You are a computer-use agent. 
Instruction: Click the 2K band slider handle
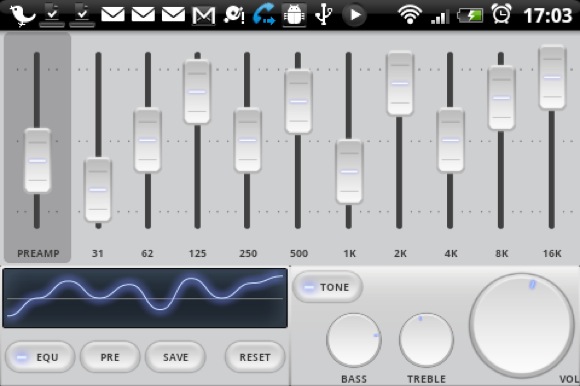tap(400, 84)
